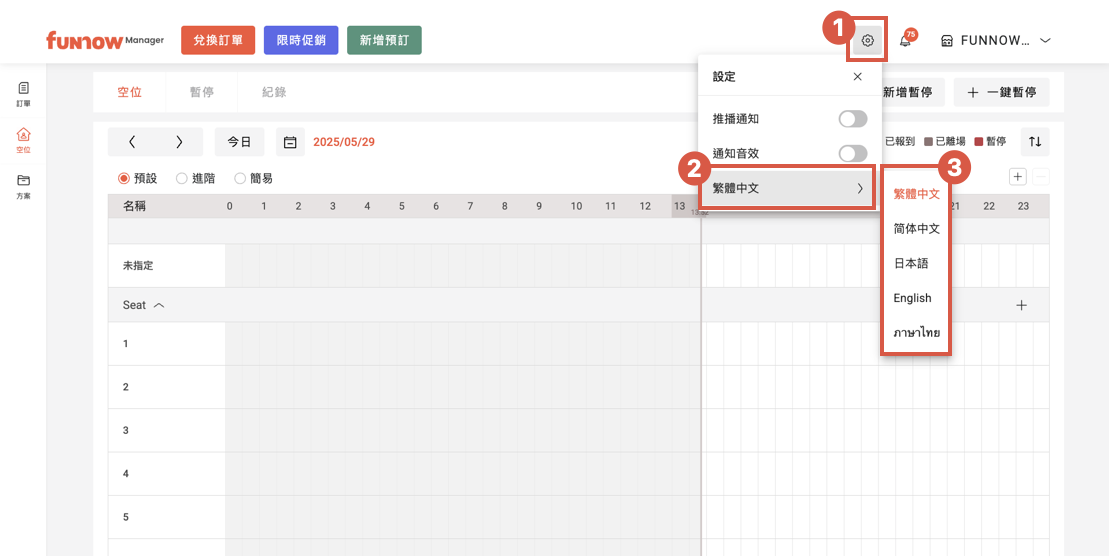This screenshot has height=556, width=1110.
Task: Toggle the 通知音效 switch
Action: tap(852, 153)
